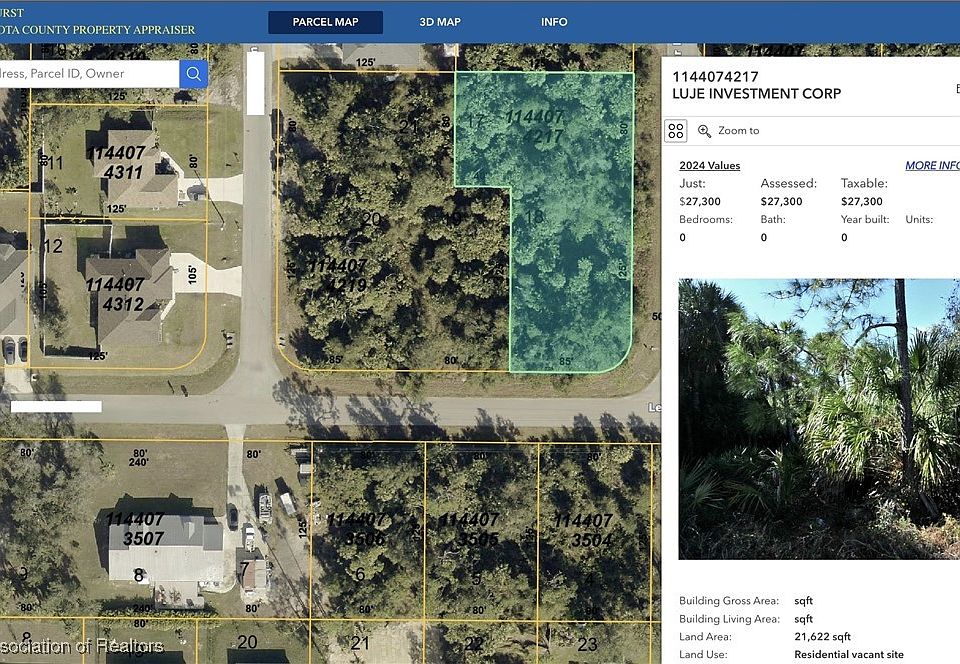This screenshot has height=664, width=960.
Task: Click the grid layout icon beside Zoom to
Action: click(x=676, y=131)
